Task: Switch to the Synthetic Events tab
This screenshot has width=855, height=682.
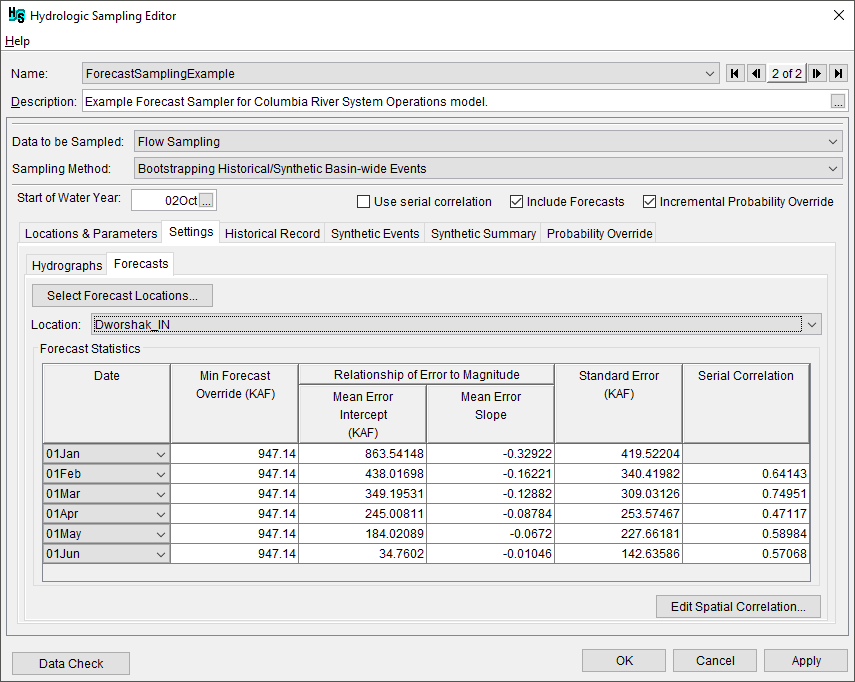Action: click(x=375, y=233)
